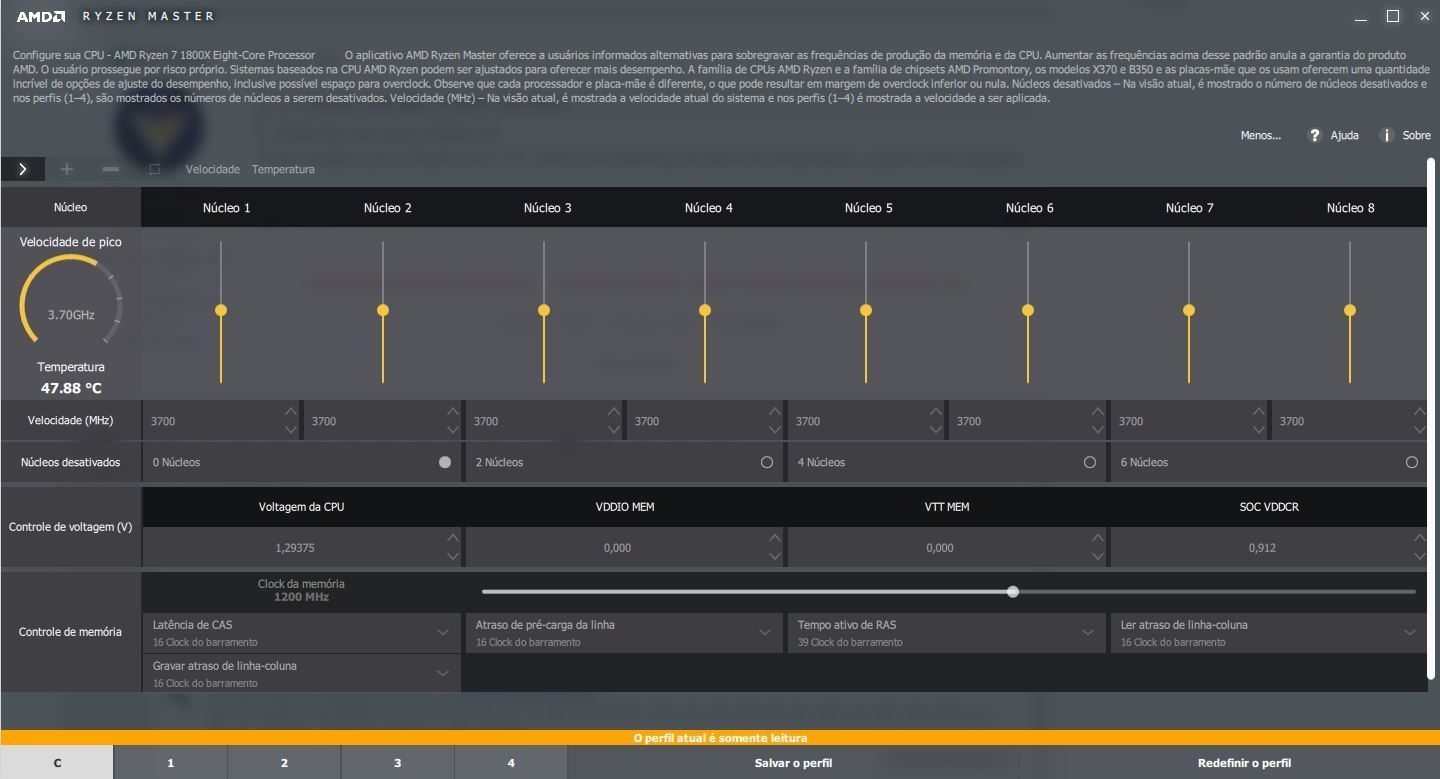Adjust the Núcleo 1 speed slider

click(x=221, y=310)
